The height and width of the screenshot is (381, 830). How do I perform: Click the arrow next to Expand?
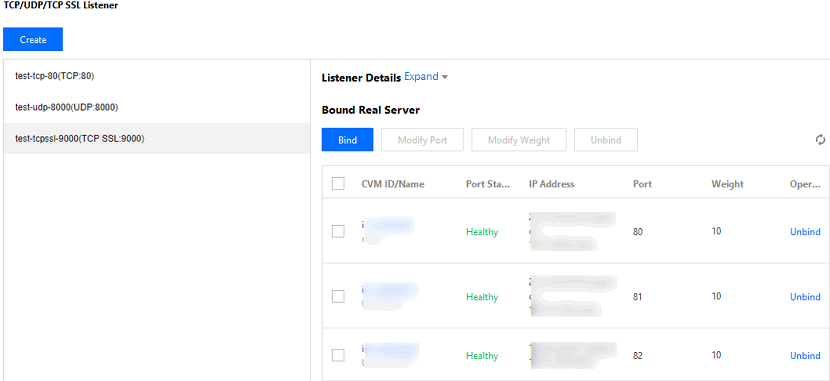[445, 77]
